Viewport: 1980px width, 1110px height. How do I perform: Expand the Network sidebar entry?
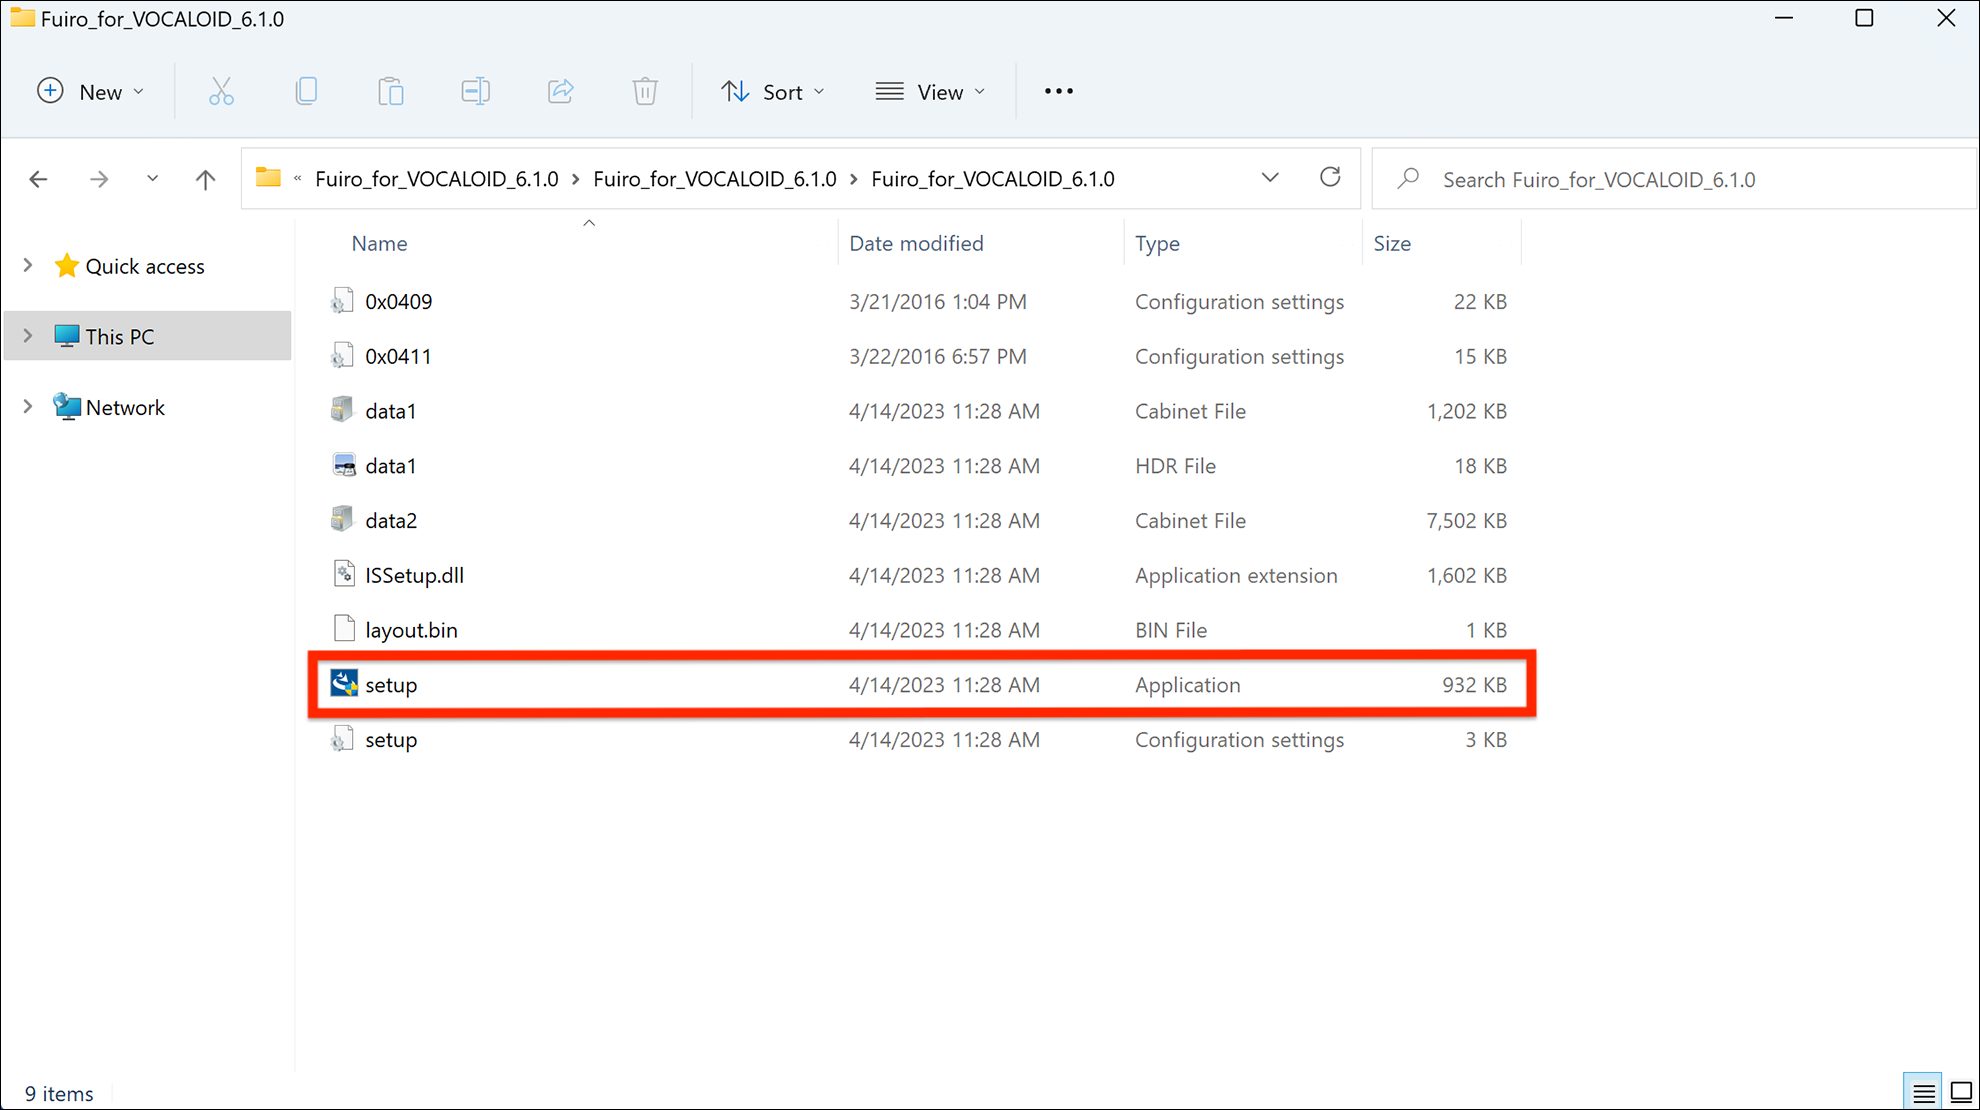point(27,406)
